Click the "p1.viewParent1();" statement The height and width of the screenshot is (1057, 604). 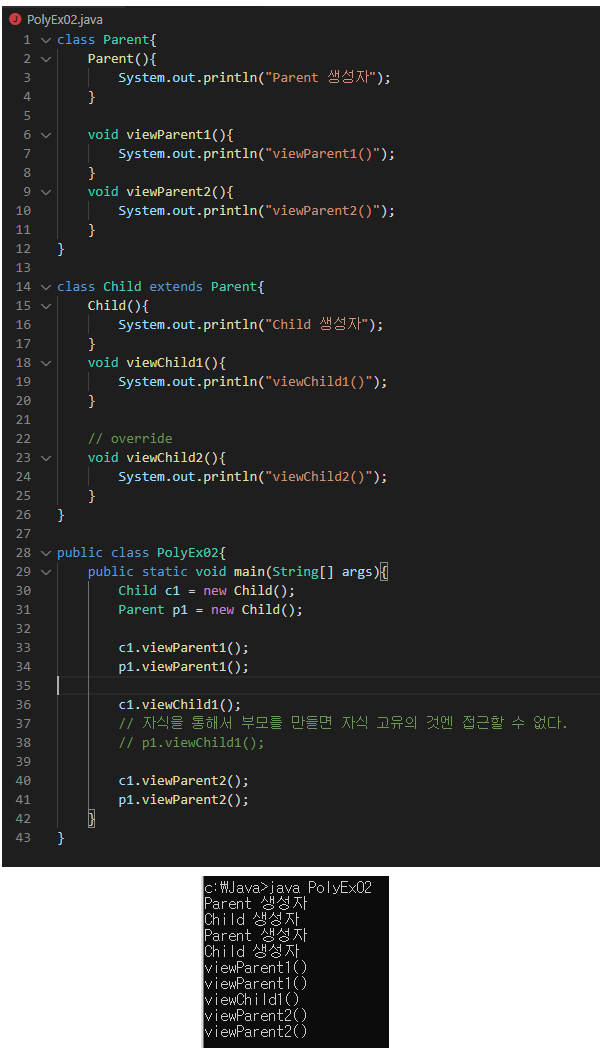coord(183,667)
